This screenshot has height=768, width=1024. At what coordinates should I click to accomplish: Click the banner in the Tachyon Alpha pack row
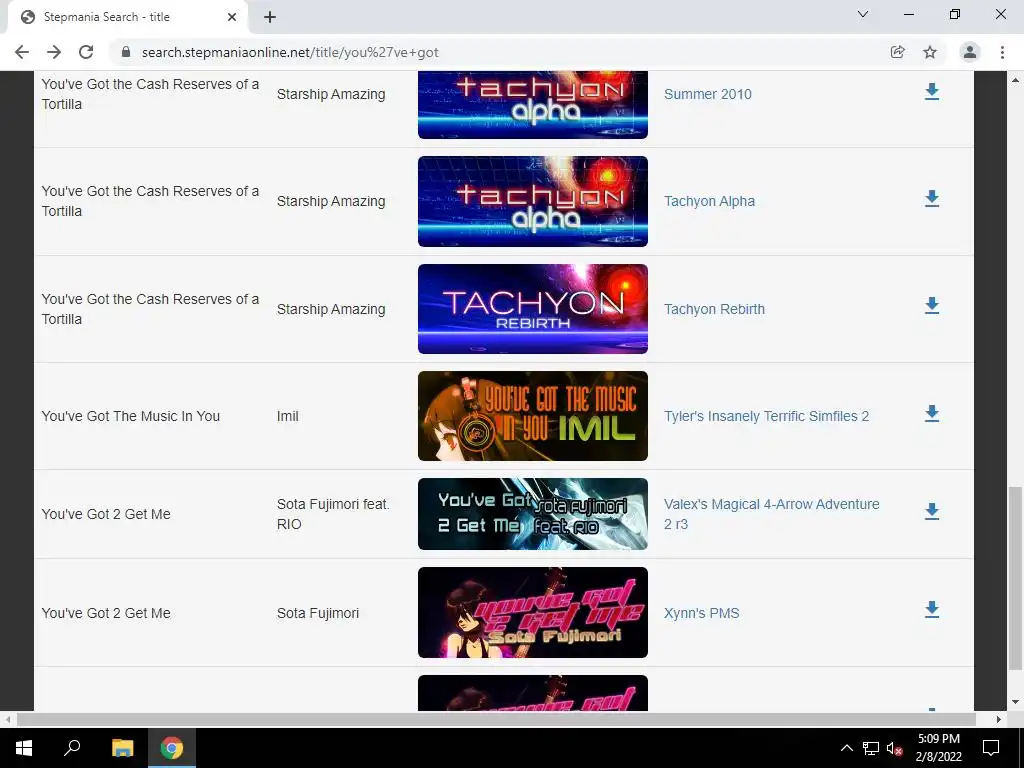click(x=533, y=201)
